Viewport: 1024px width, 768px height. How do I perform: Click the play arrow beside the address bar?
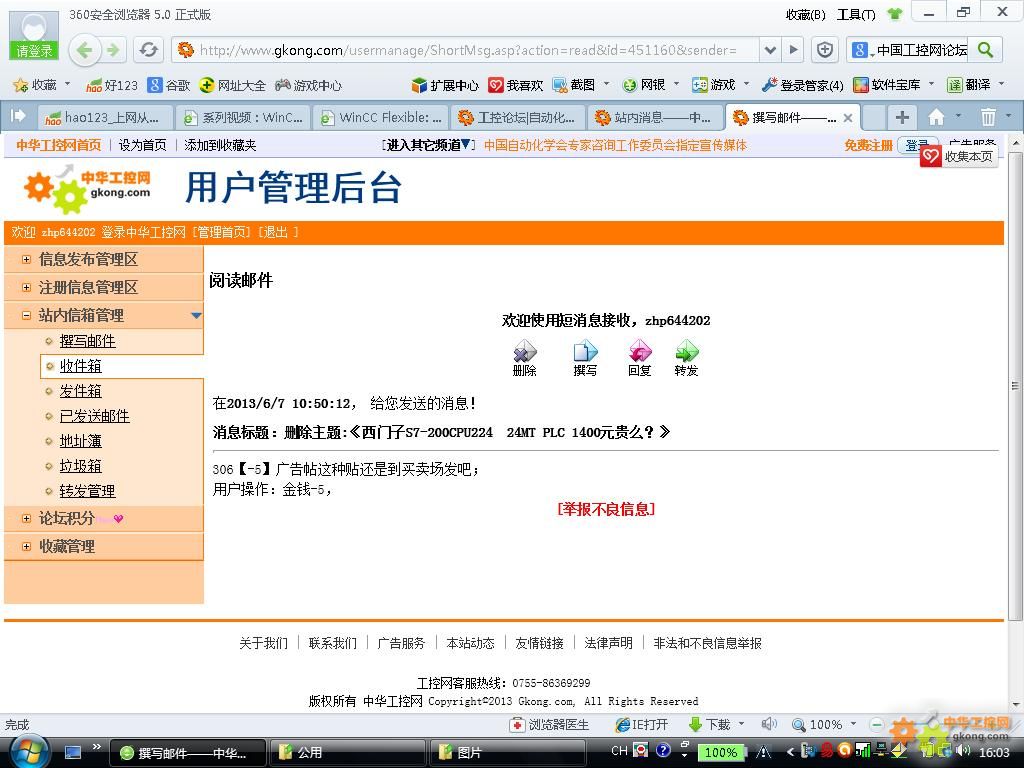[x=793, y=50]
